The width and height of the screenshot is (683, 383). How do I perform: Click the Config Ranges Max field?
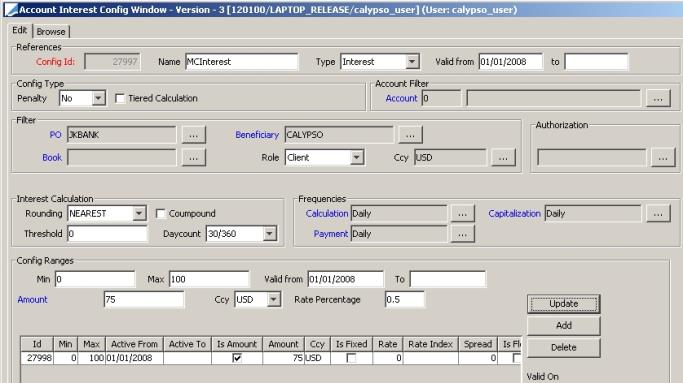coord(209,279)
